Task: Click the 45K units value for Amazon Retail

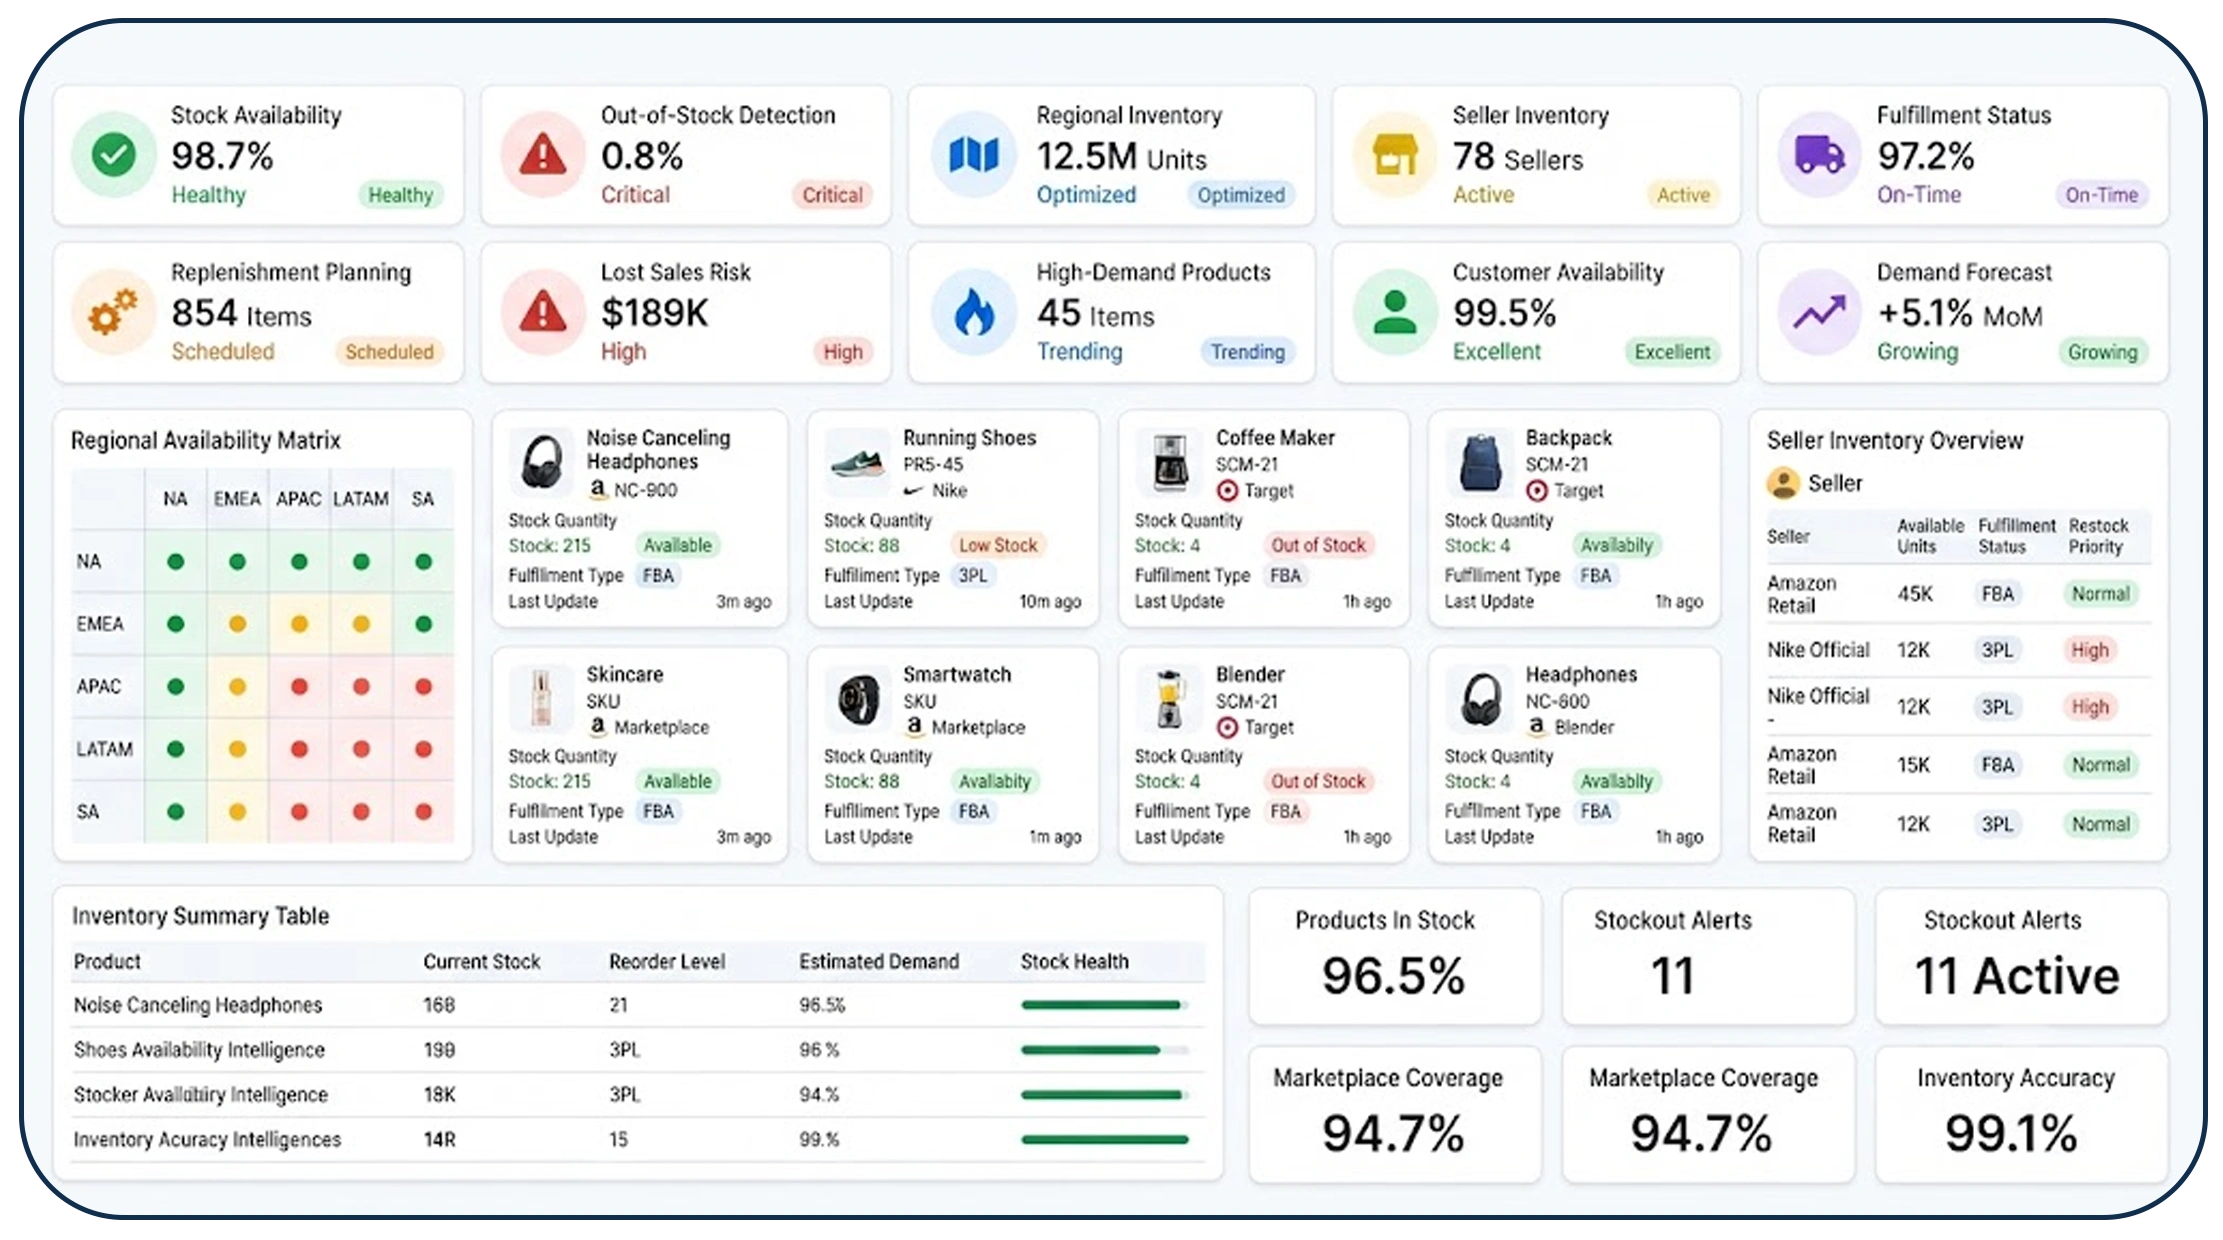Action: 1915,594
